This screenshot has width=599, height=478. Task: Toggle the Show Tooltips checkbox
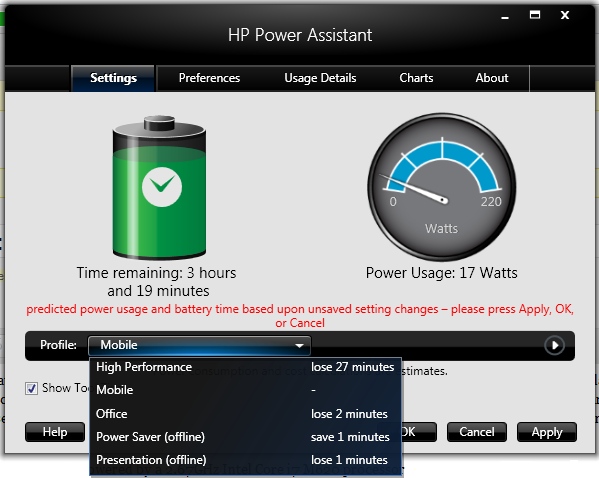[x=31, y=389]
